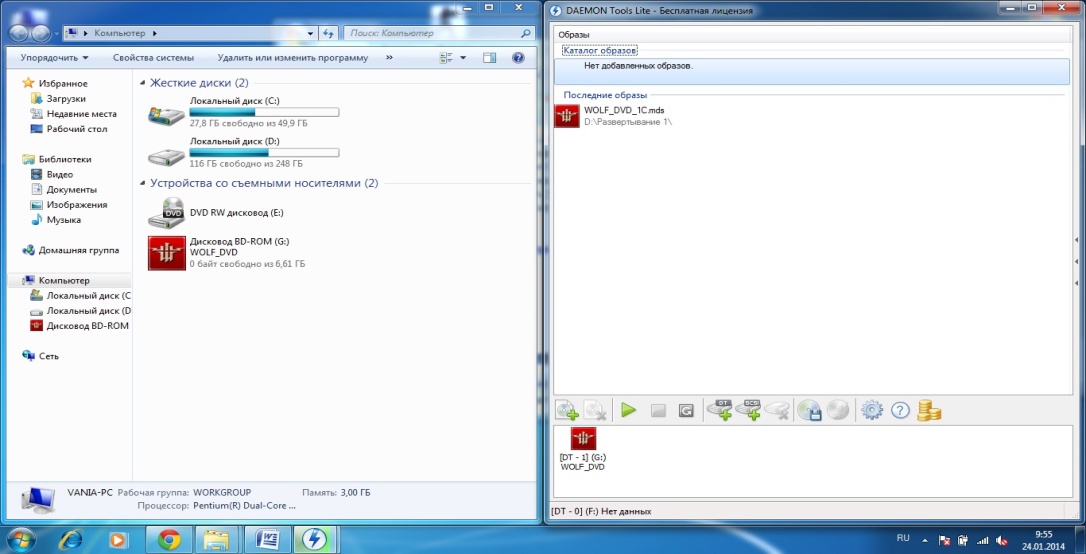
Task: Launch Windows Media Player from taskbar
Action: point(118,538)
